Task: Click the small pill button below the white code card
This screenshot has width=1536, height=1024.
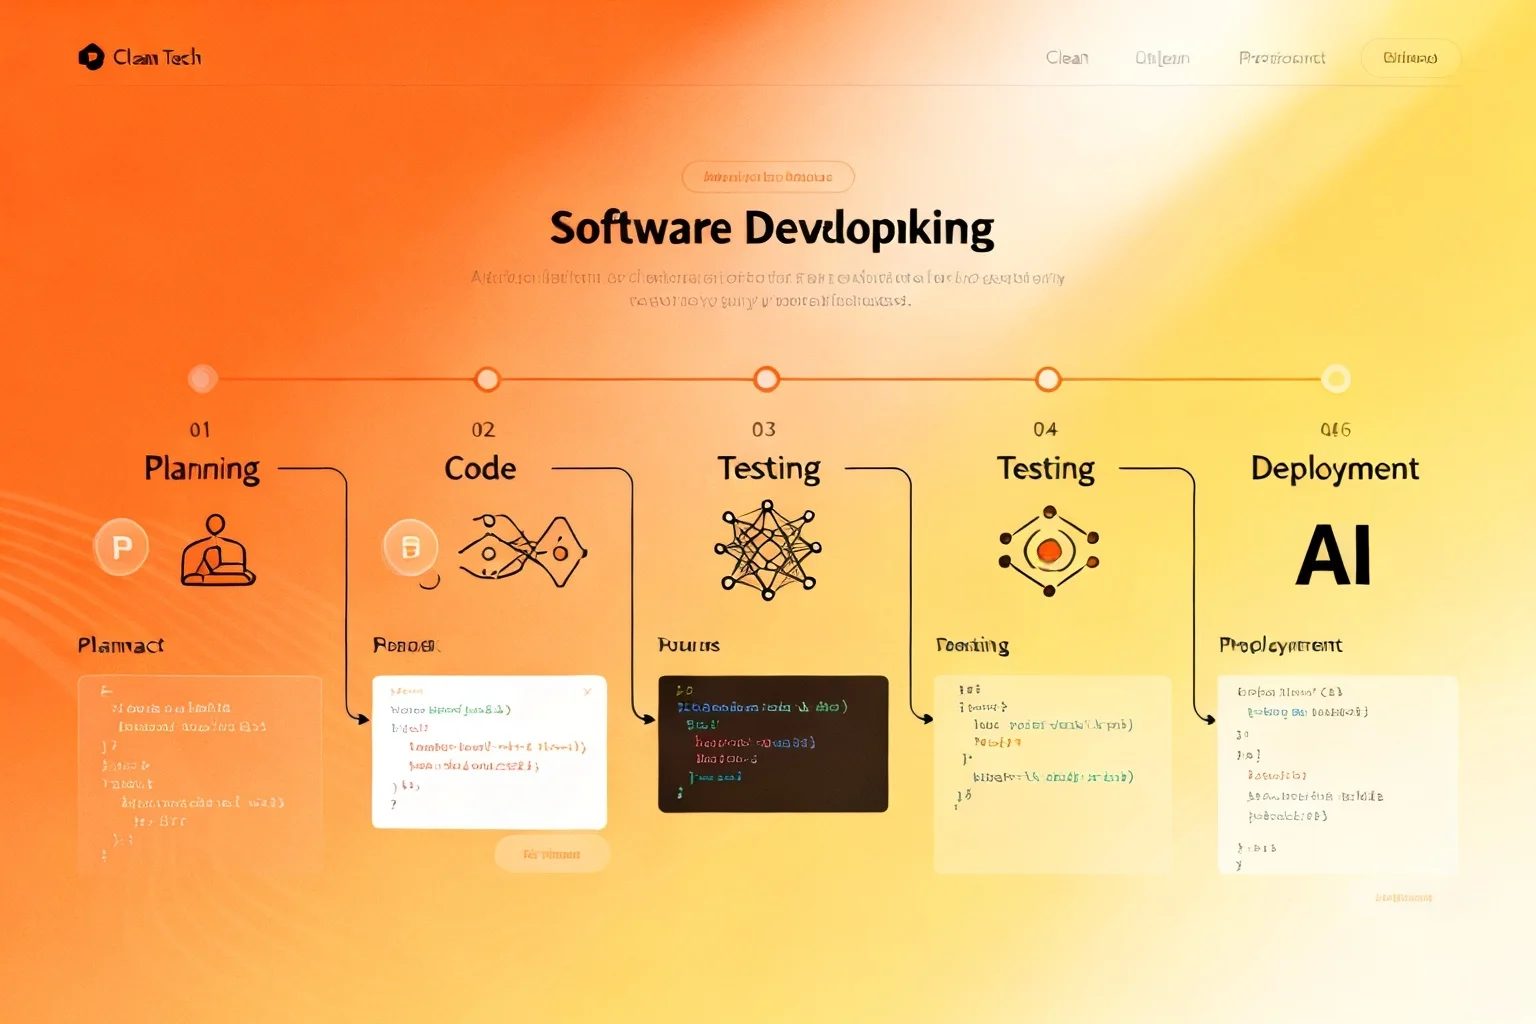Action: click(552, 854)
